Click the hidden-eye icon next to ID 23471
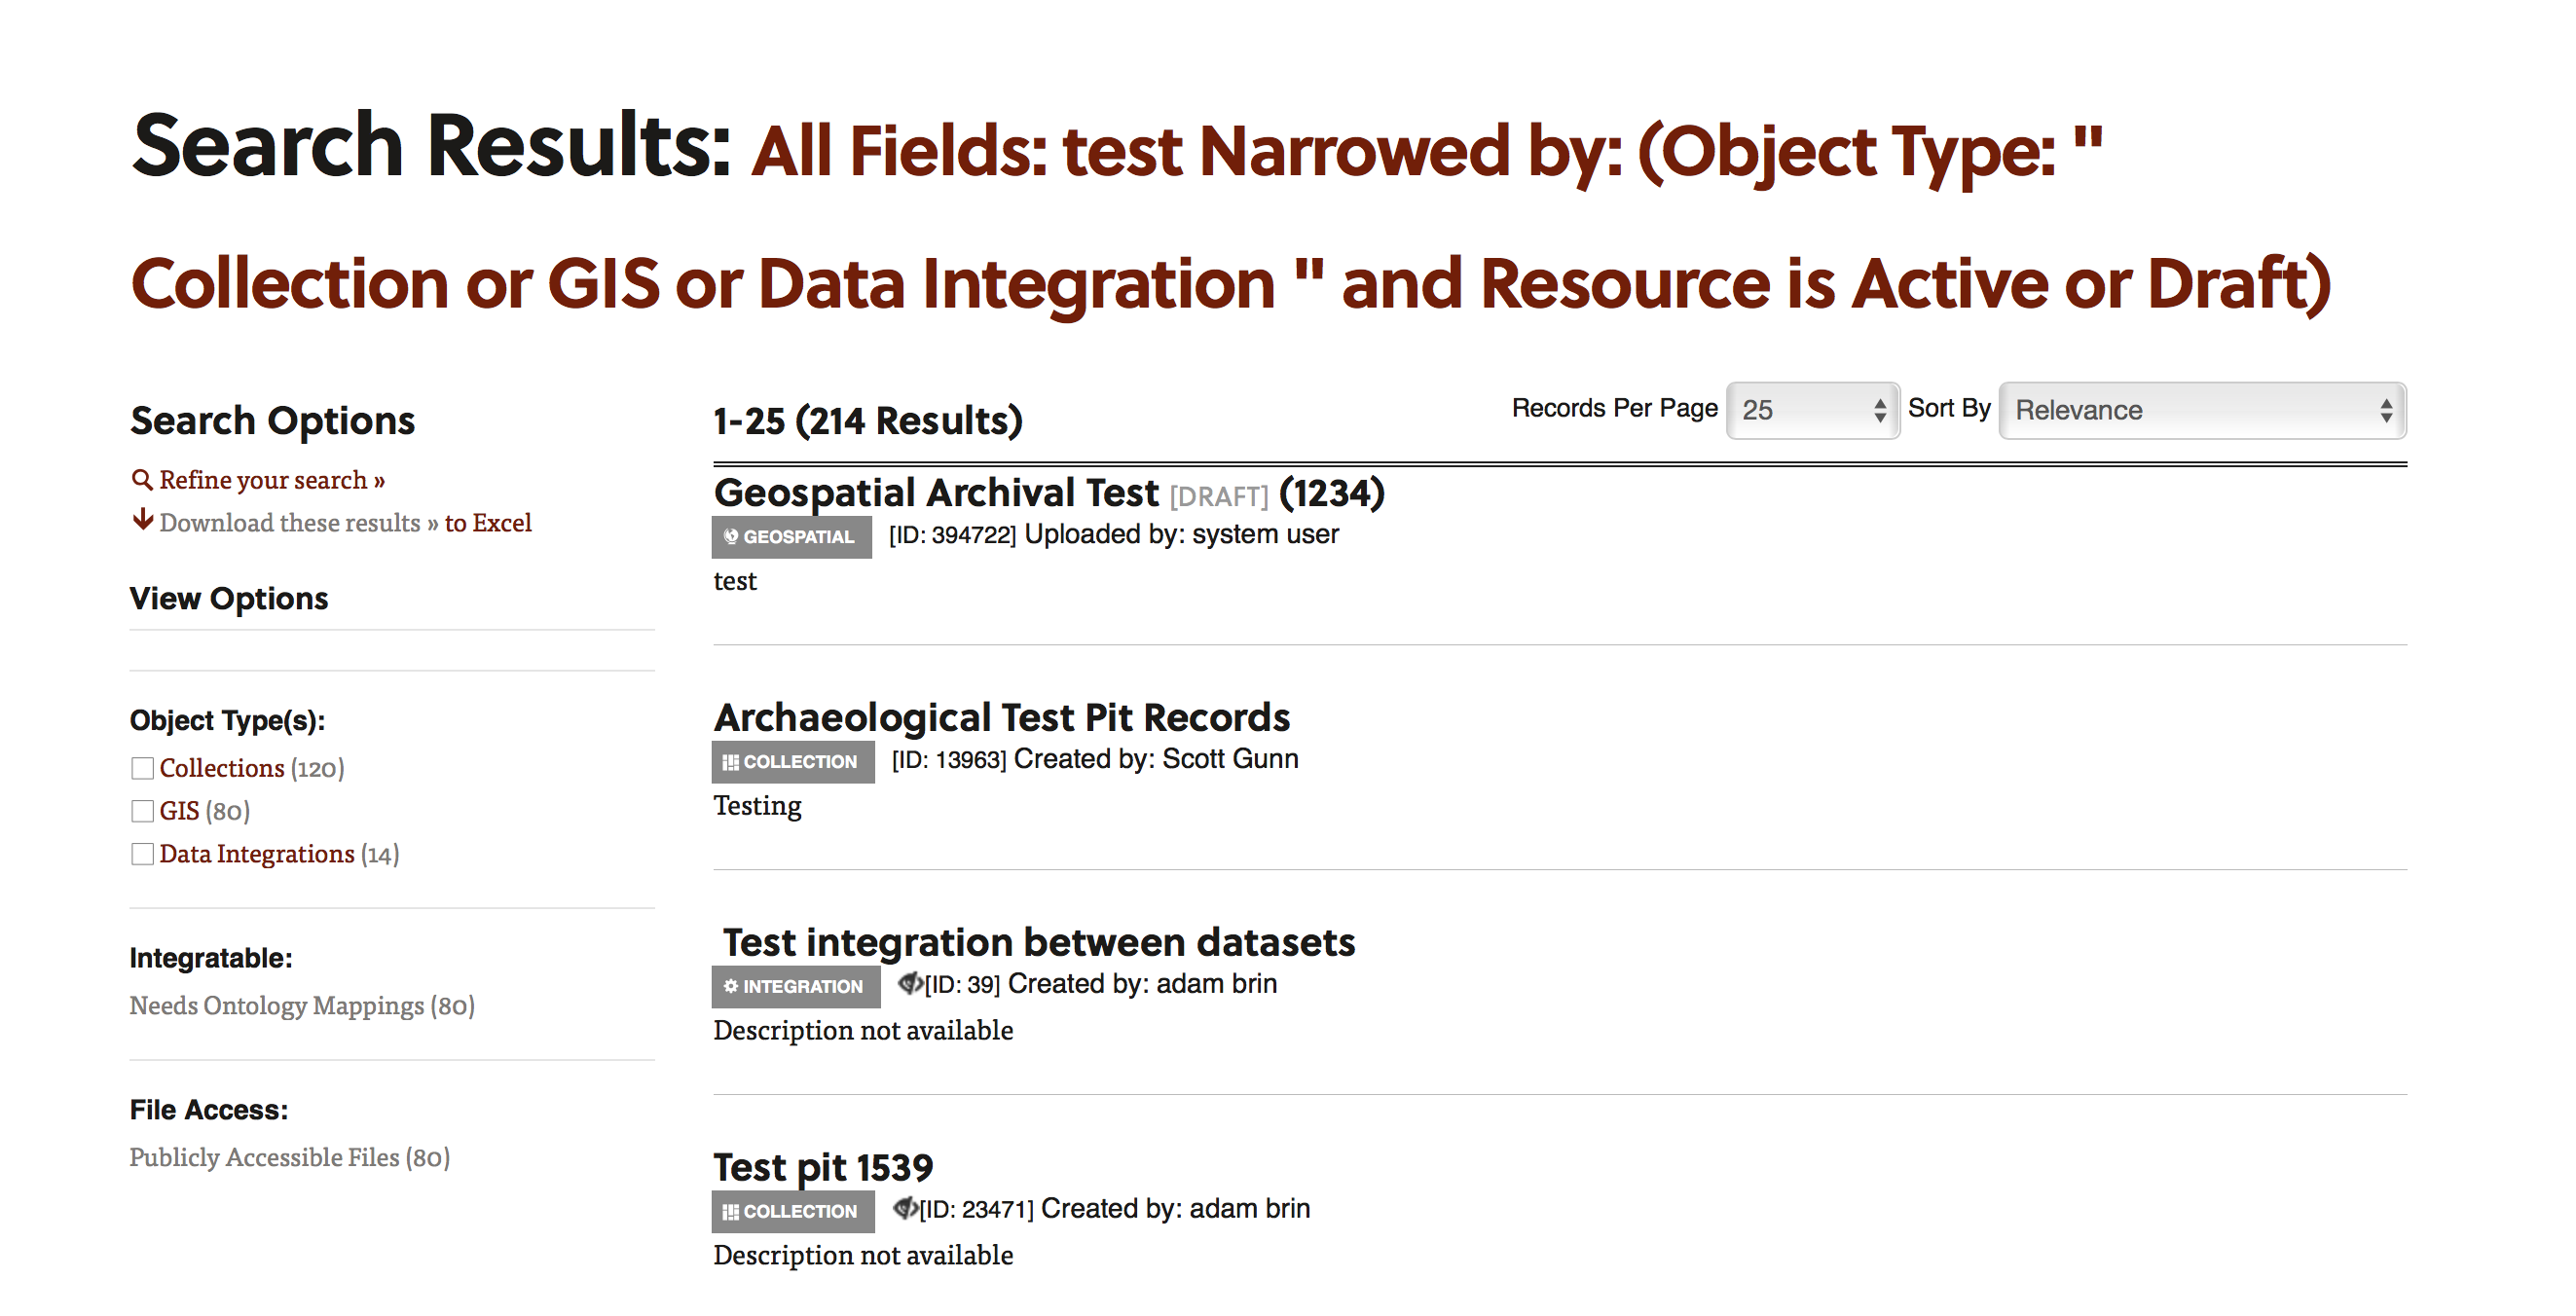The width and height of the screenshot is (2576, 1316). click(x=905, y=1209)
